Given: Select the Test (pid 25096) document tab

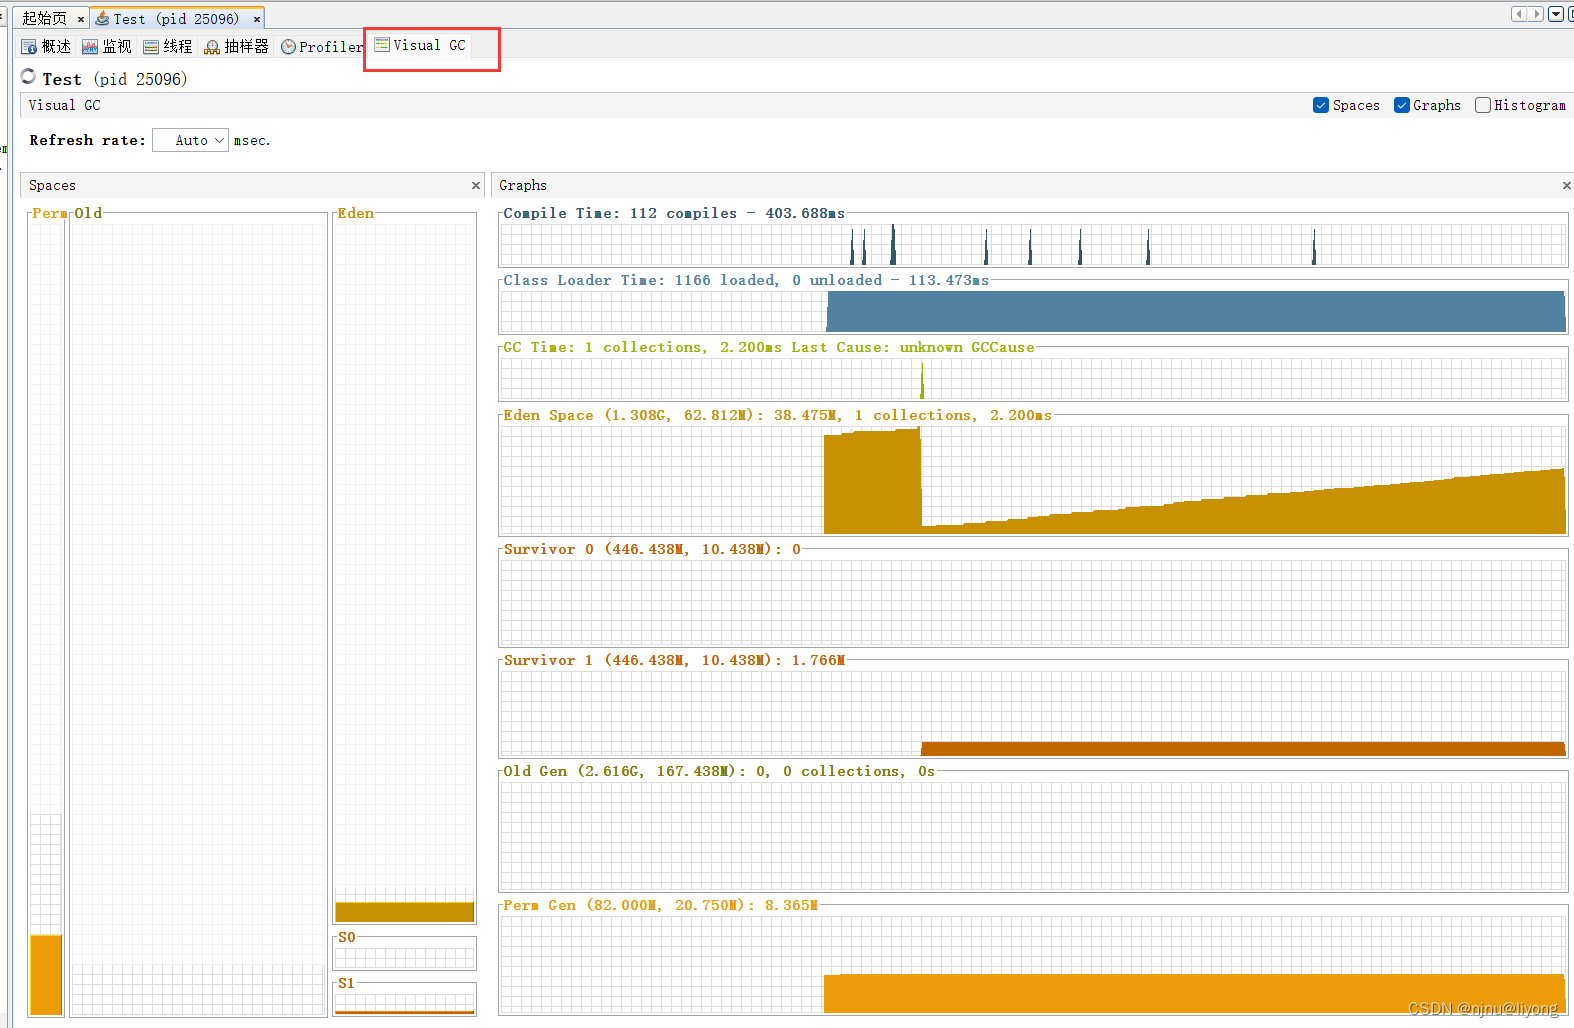Looking at the screenshot, I should 176,18.
